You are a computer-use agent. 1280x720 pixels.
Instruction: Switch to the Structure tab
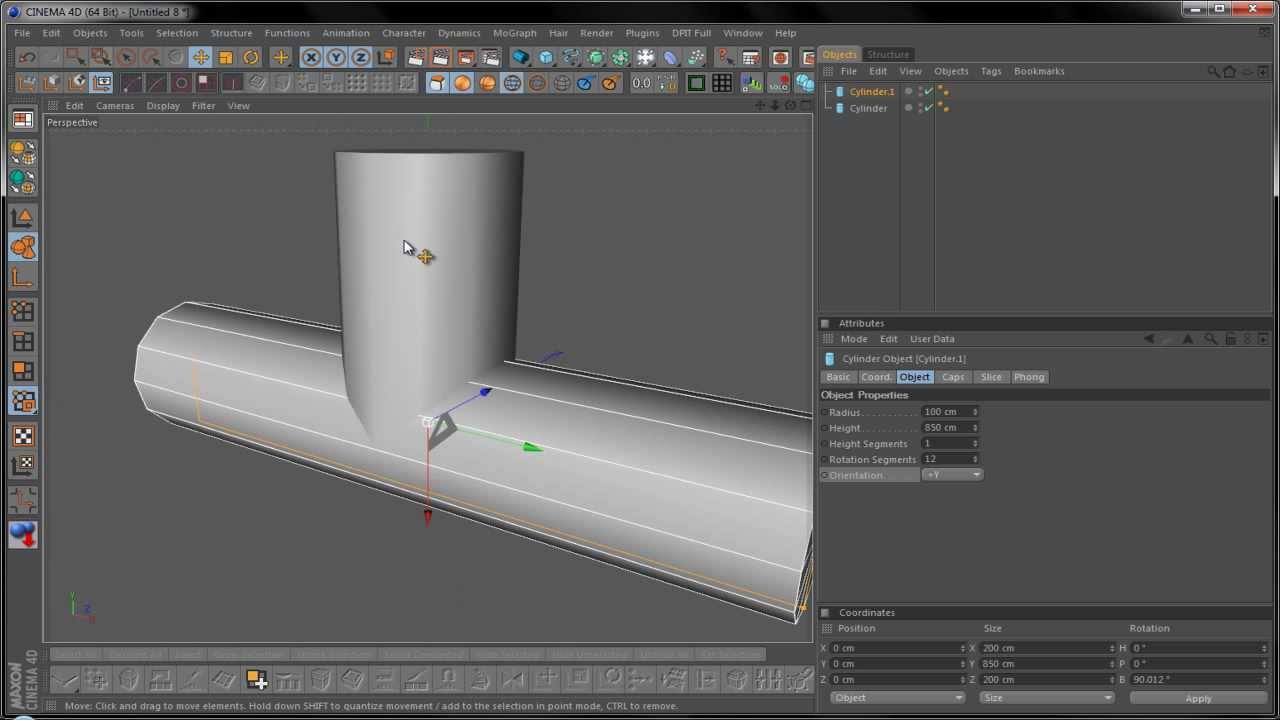pyautogui.click(x=888, y=54)
